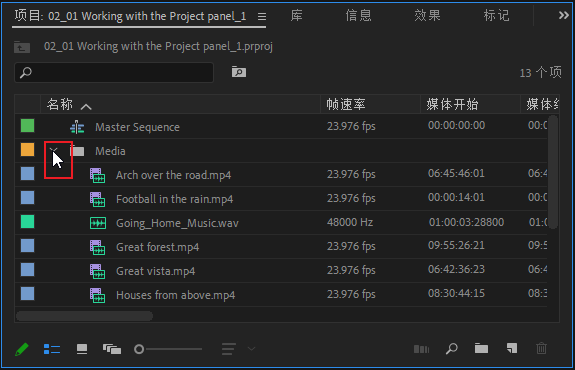
Task: Select Going_Home_Music.wav
Action: (177, 223)
